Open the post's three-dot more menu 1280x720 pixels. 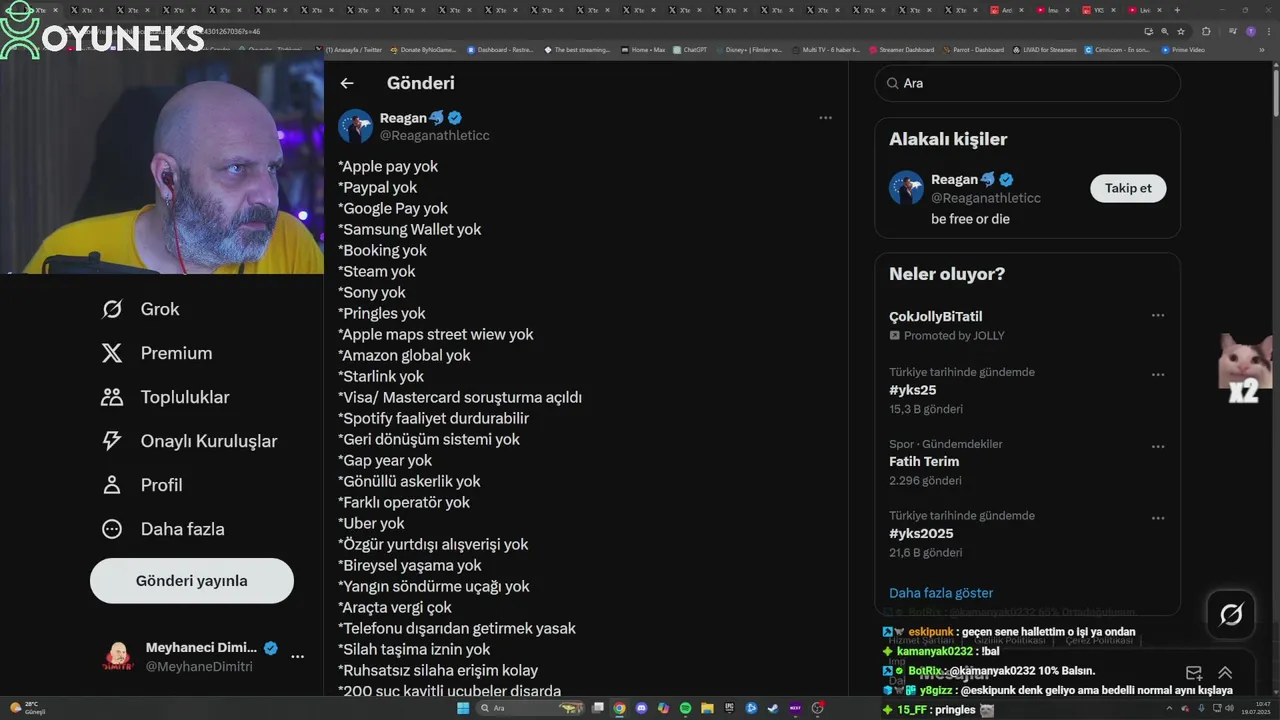pos(825,118)
